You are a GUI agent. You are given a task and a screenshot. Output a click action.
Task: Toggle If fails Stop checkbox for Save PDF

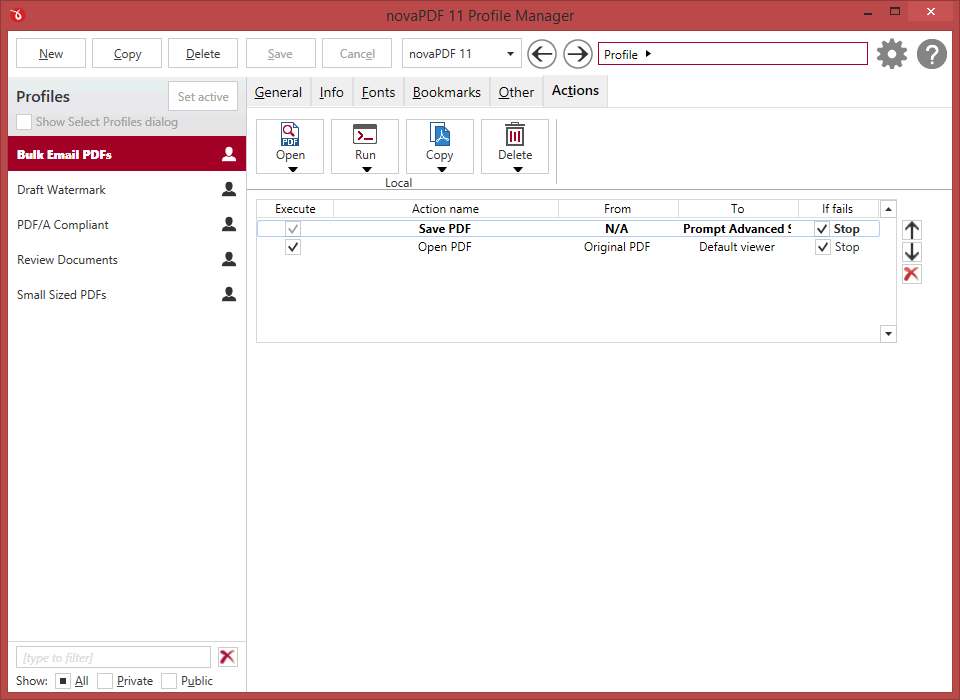822,228
